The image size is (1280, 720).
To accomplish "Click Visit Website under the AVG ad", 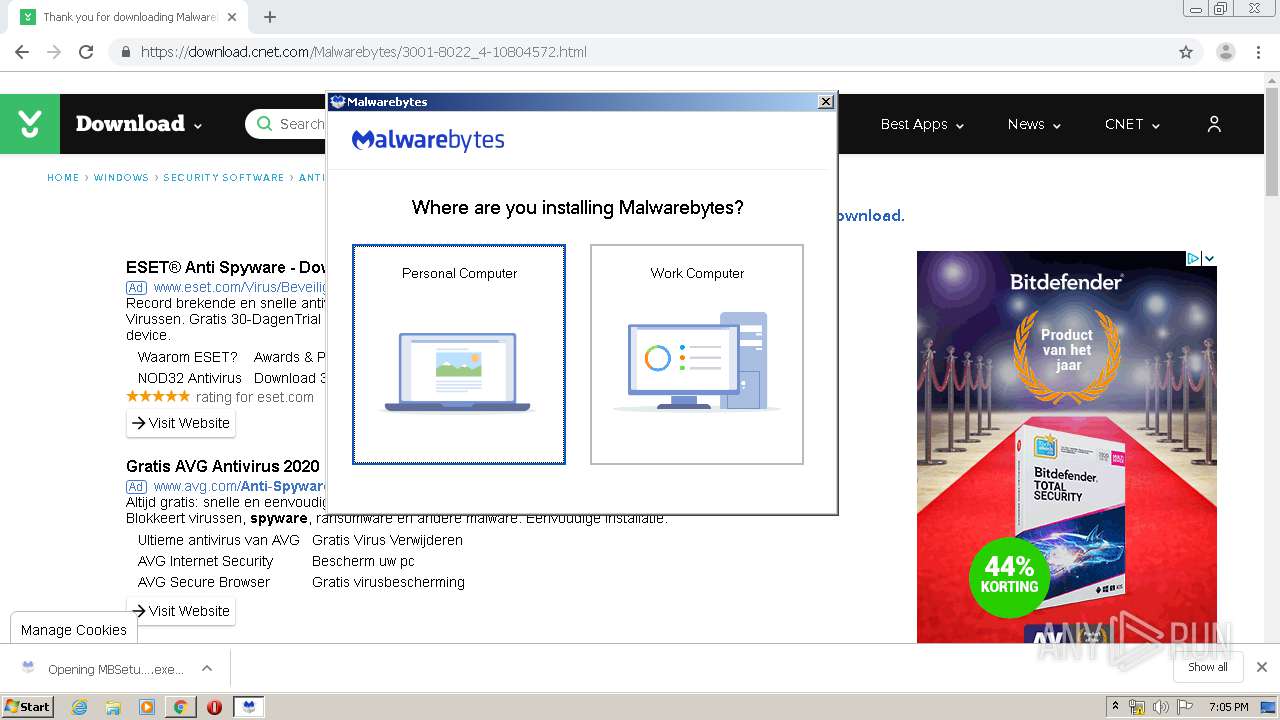I will pos(181,611).
